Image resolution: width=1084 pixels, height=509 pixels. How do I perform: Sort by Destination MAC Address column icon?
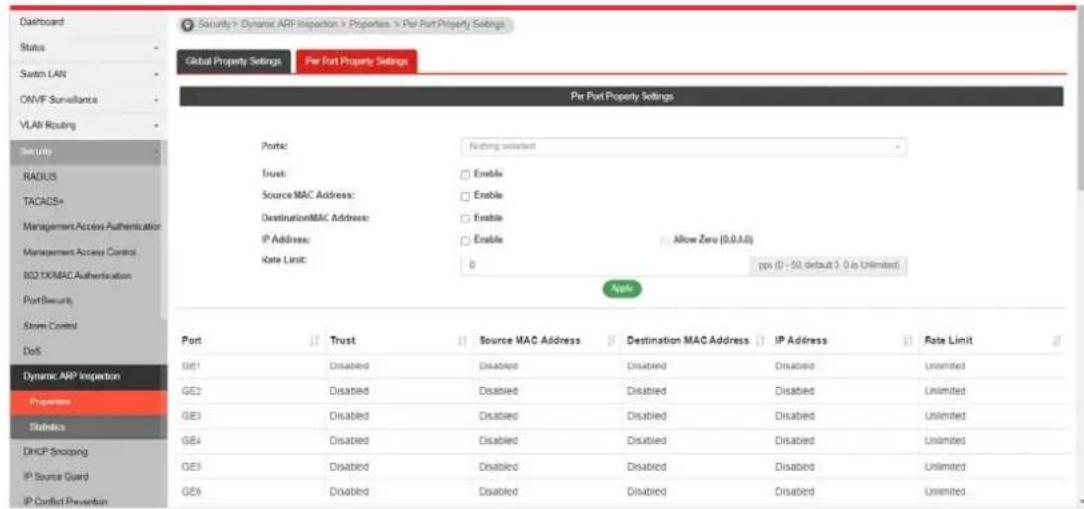(760, 340)
